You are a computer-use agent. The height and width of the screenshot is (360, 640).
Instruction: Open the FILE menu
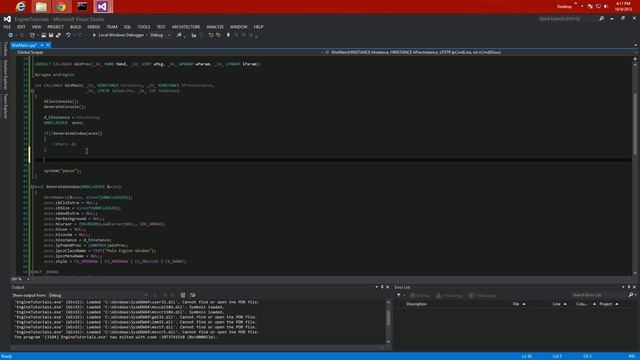coord(7,27)
